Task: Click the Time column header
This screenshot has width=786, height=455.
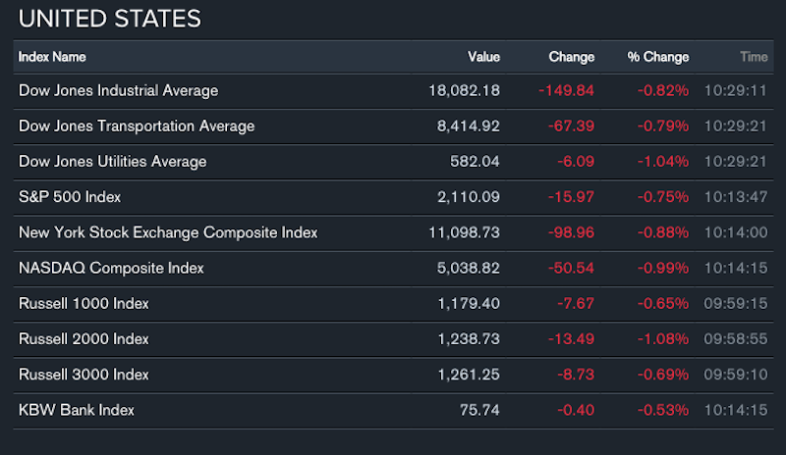Action: (x=754, y=57)
